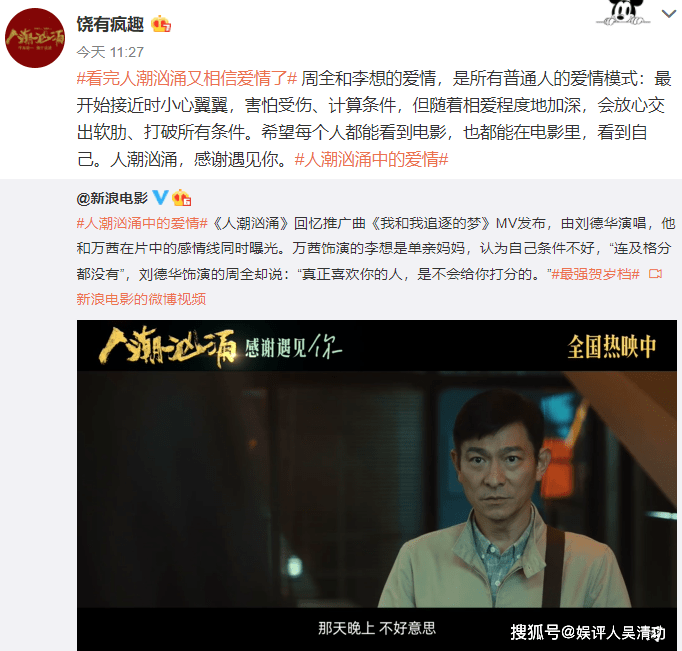Screen dimensions: 682x651
Task: Open #人潮汹涌中的爱情# tag in reposted text
Action: tap(142, 224)
